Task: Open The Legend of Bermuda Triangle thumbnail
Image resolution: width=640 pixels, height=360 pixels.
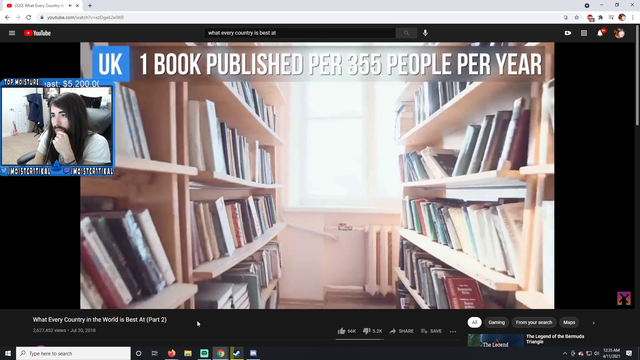Action: pos(496,340)
